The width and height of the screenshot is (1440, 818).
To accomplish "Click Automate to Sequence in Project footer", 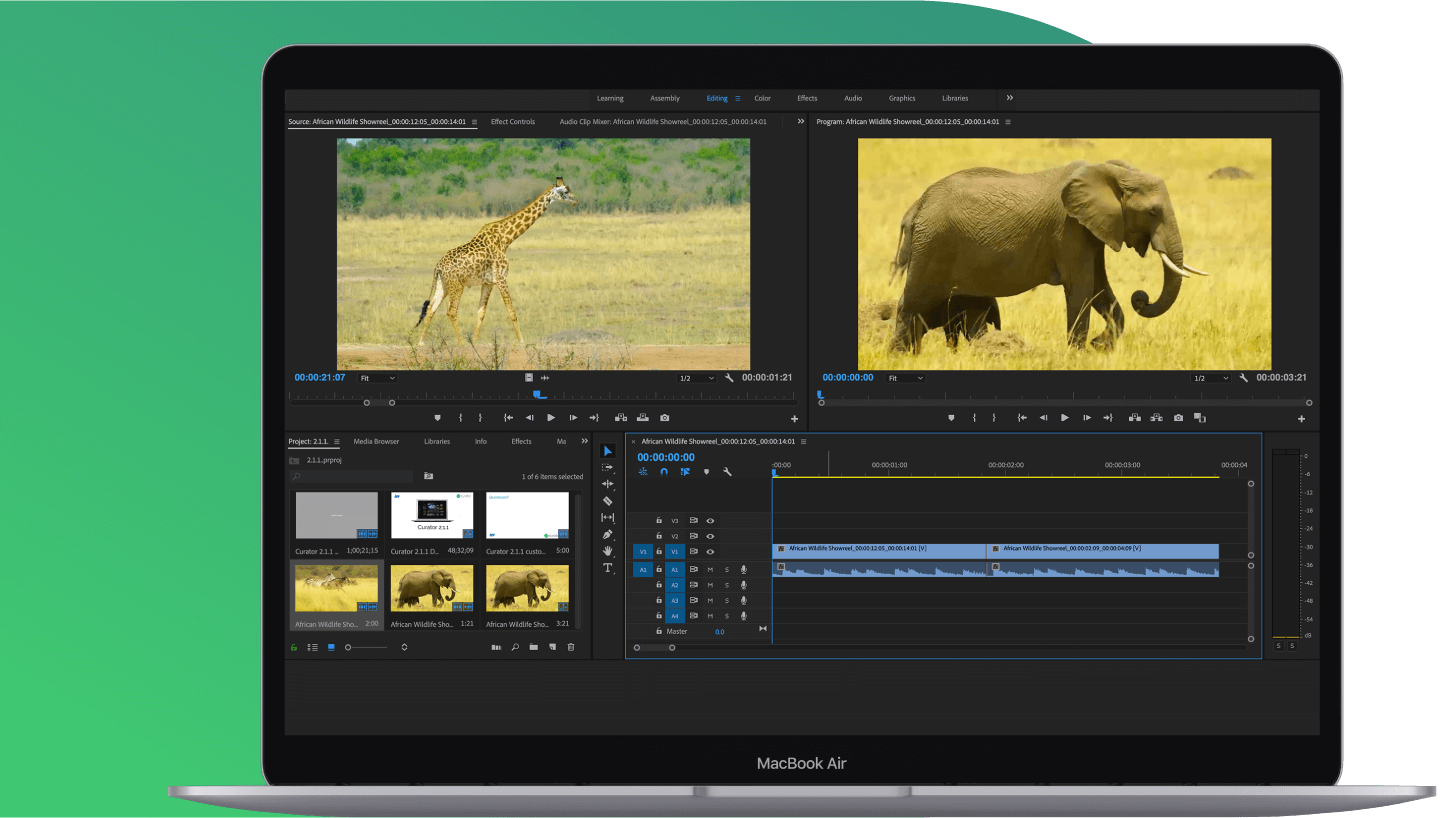I will point(496,647).
